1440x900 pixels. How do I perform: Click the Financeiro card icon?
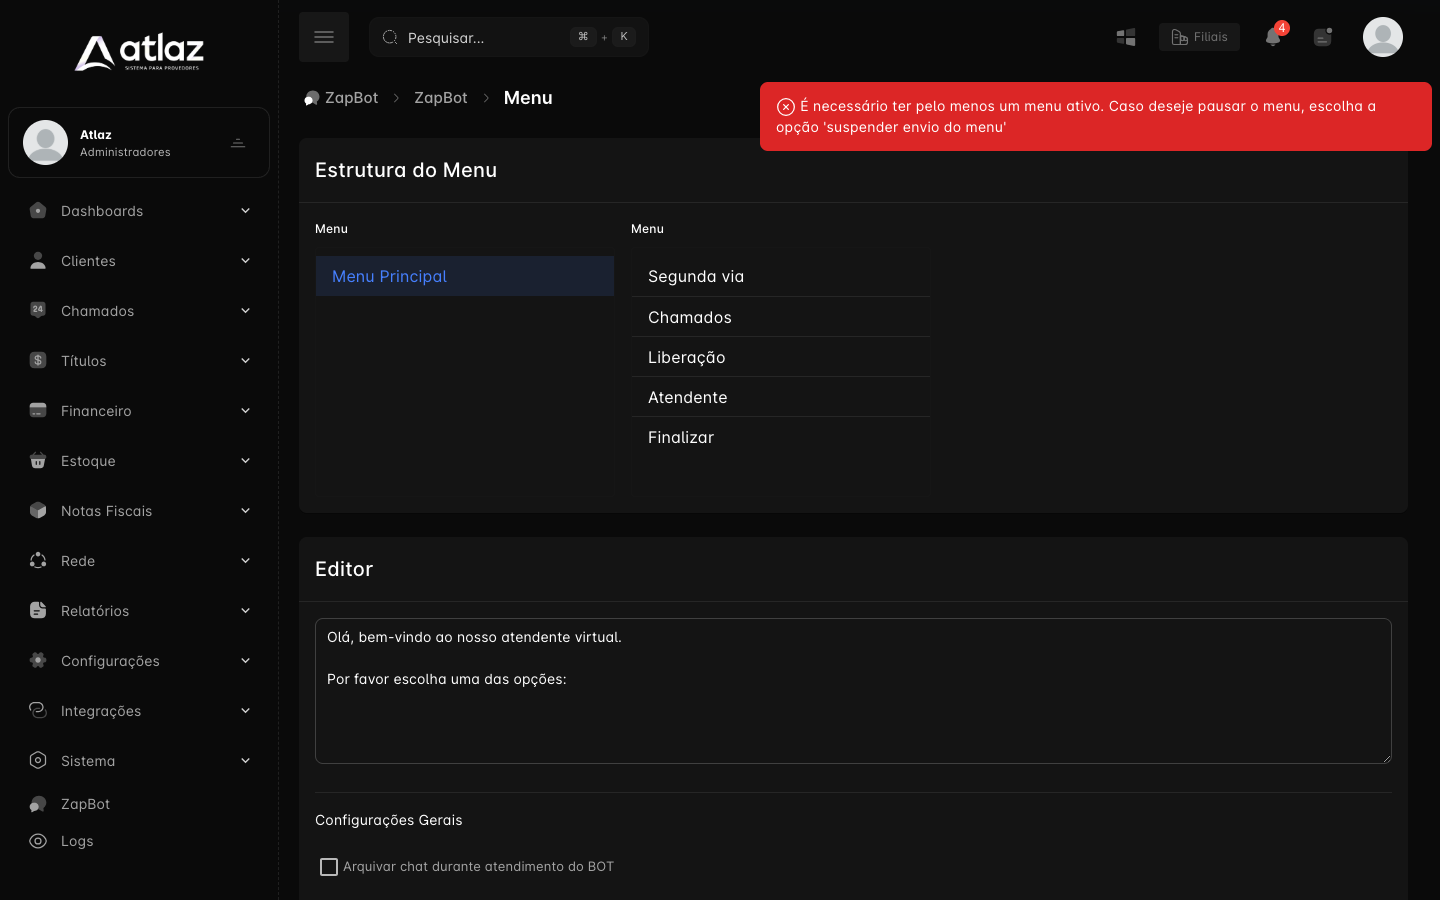click(x=38, y=410)
